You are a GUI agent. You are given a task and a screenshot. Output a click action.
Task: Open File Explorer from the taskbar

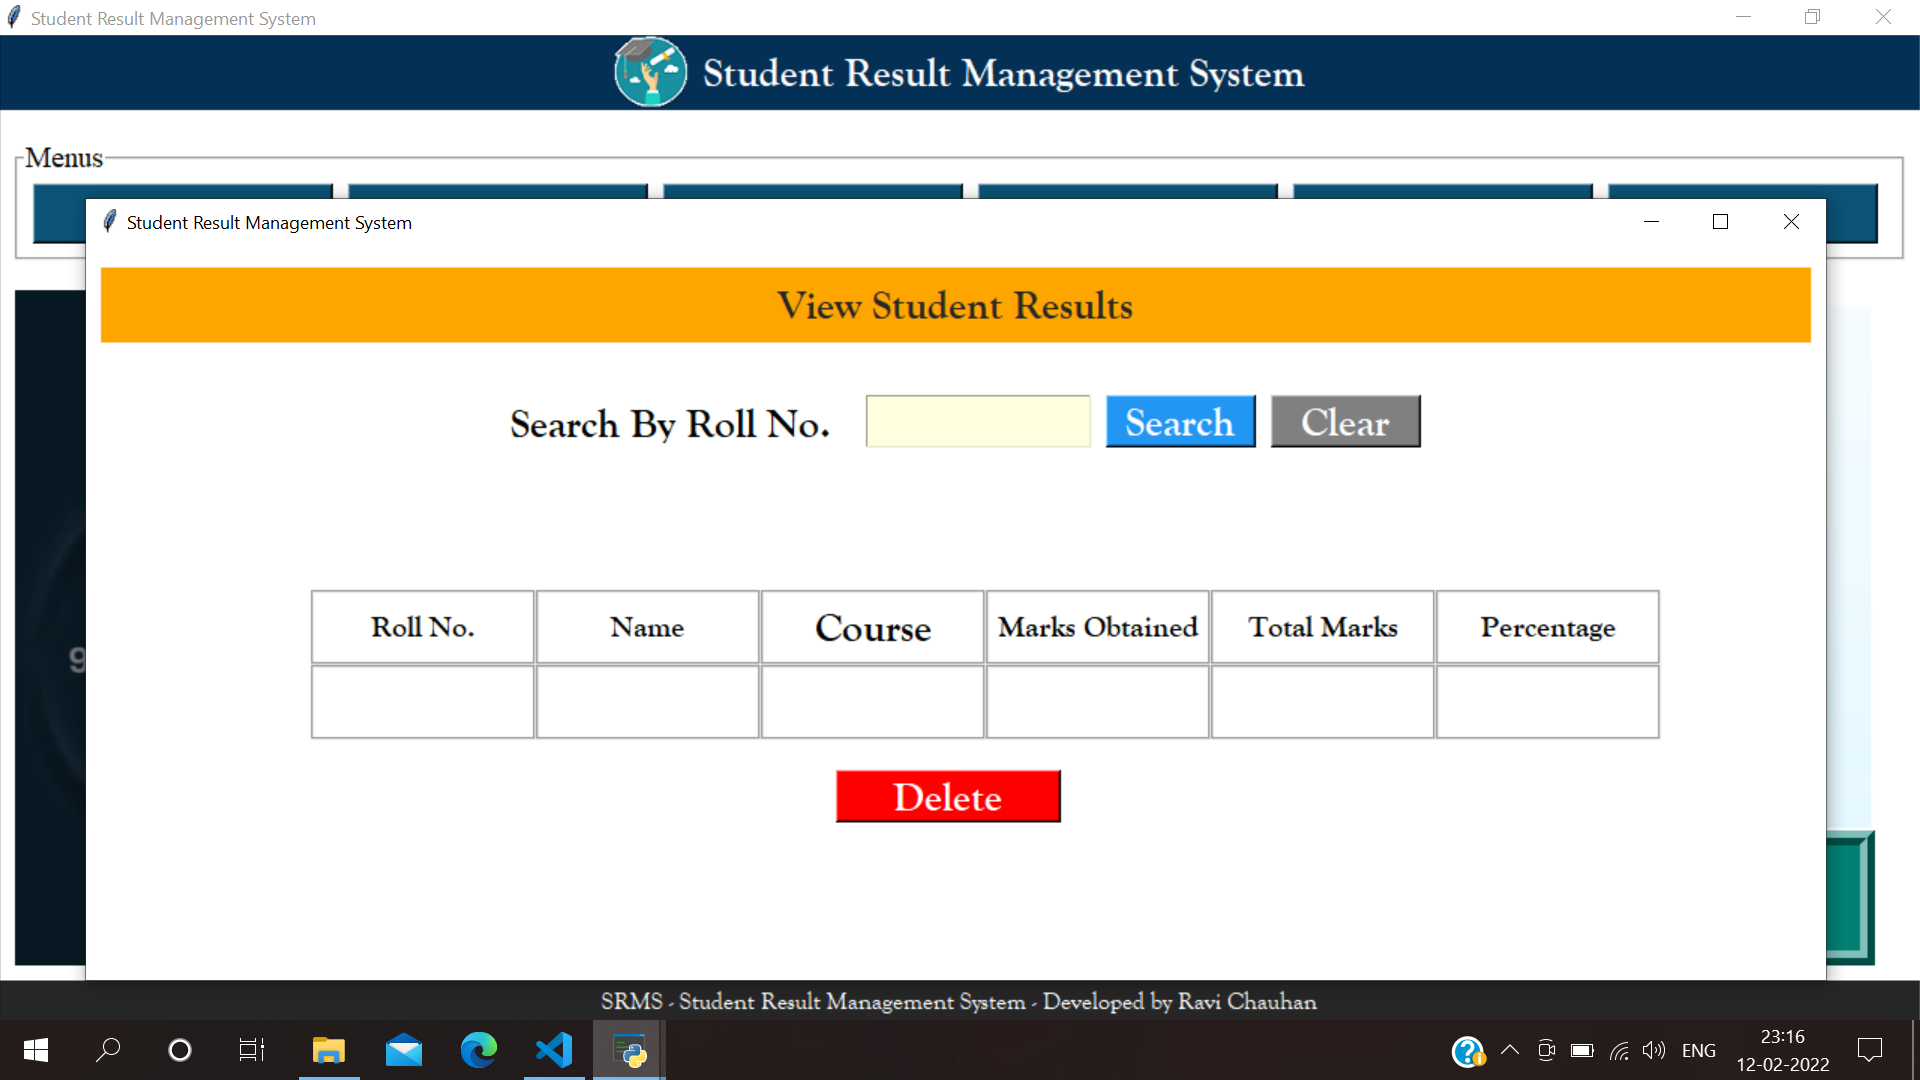[328, 1050]
